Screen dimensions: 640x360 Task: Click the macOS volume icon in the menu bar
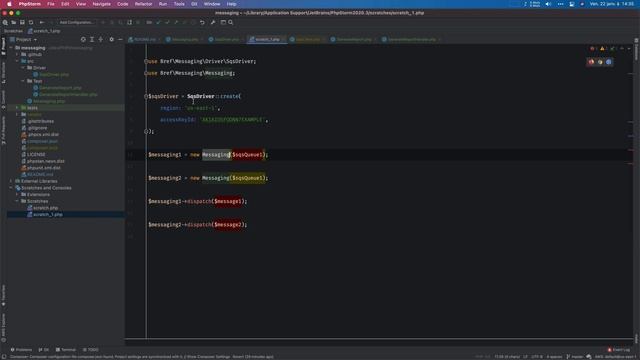548,4
